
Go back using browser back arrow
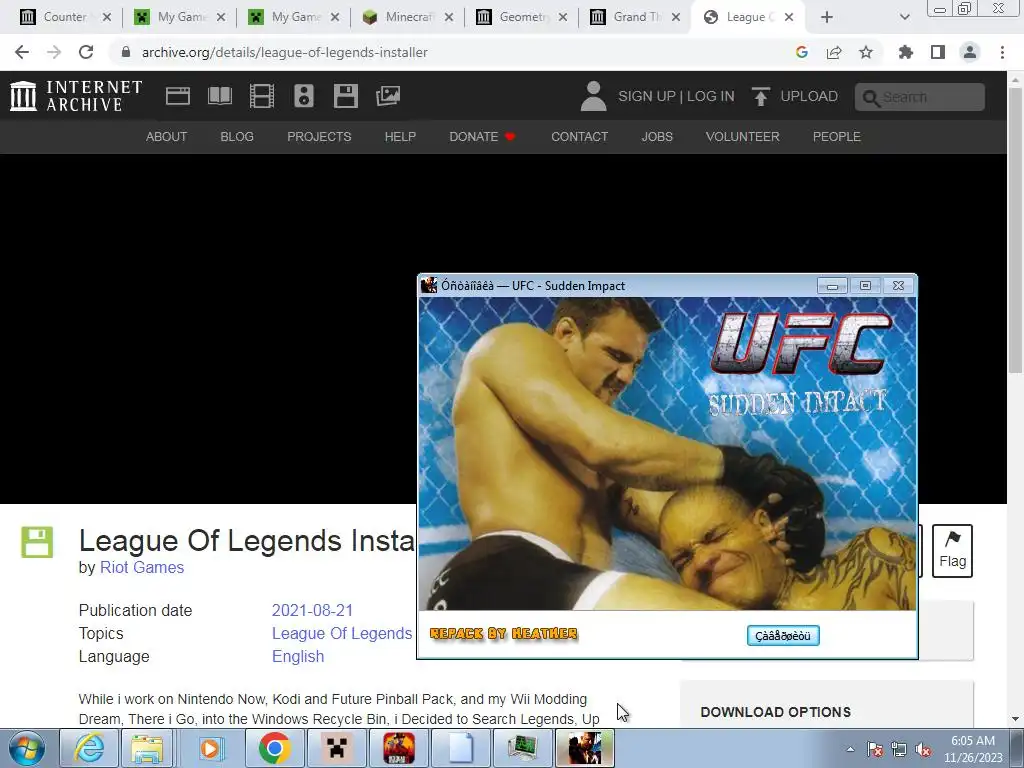pos(22,52)
